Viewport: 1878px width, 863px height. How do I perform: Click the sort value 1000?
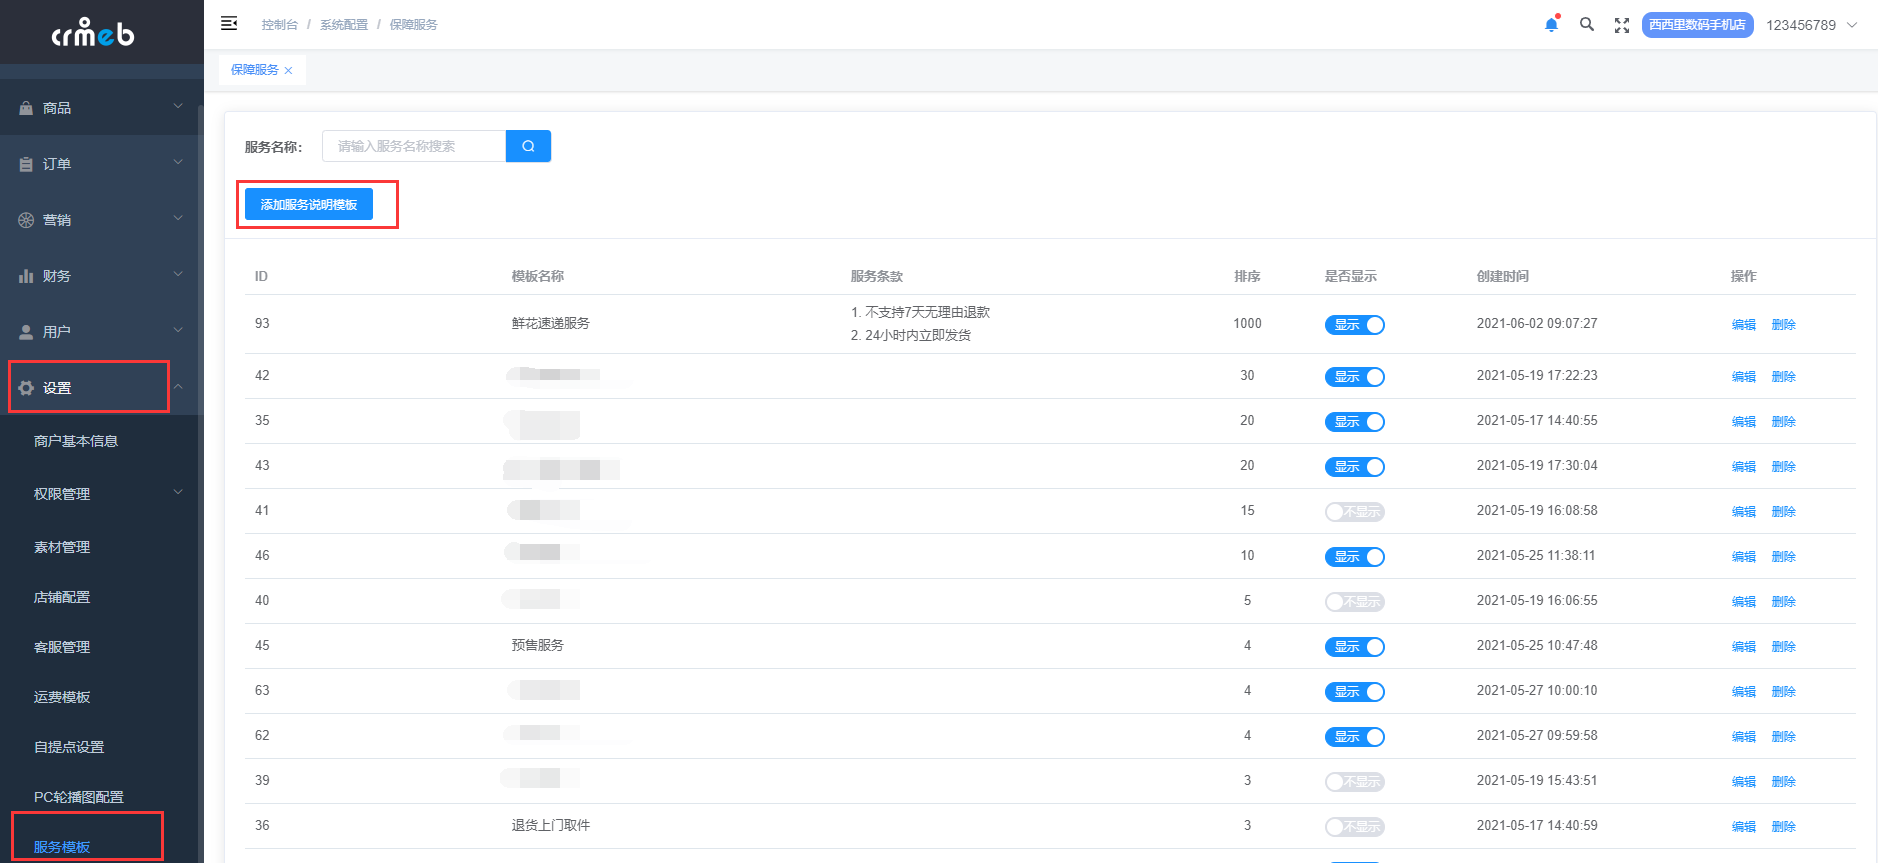click(x=1247, y=323)
